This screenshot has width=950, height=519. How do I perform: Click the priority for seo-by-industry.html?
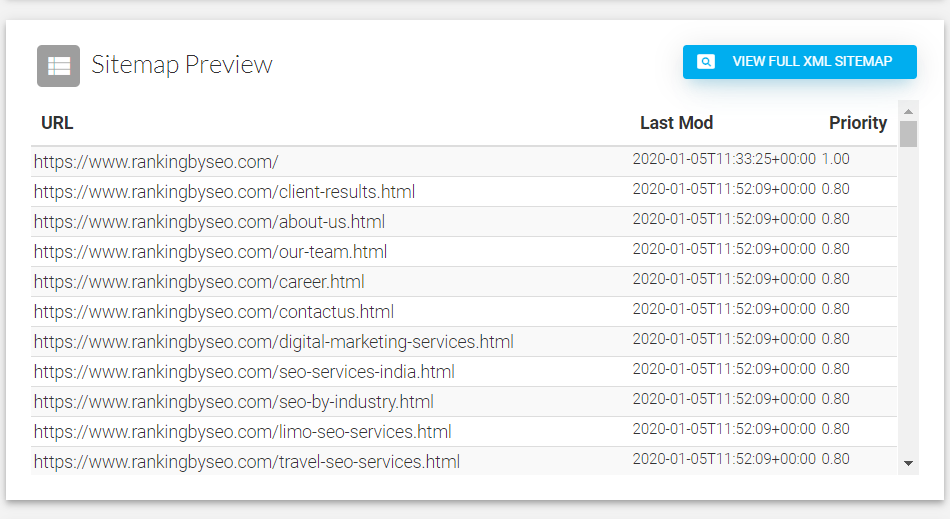835,398
